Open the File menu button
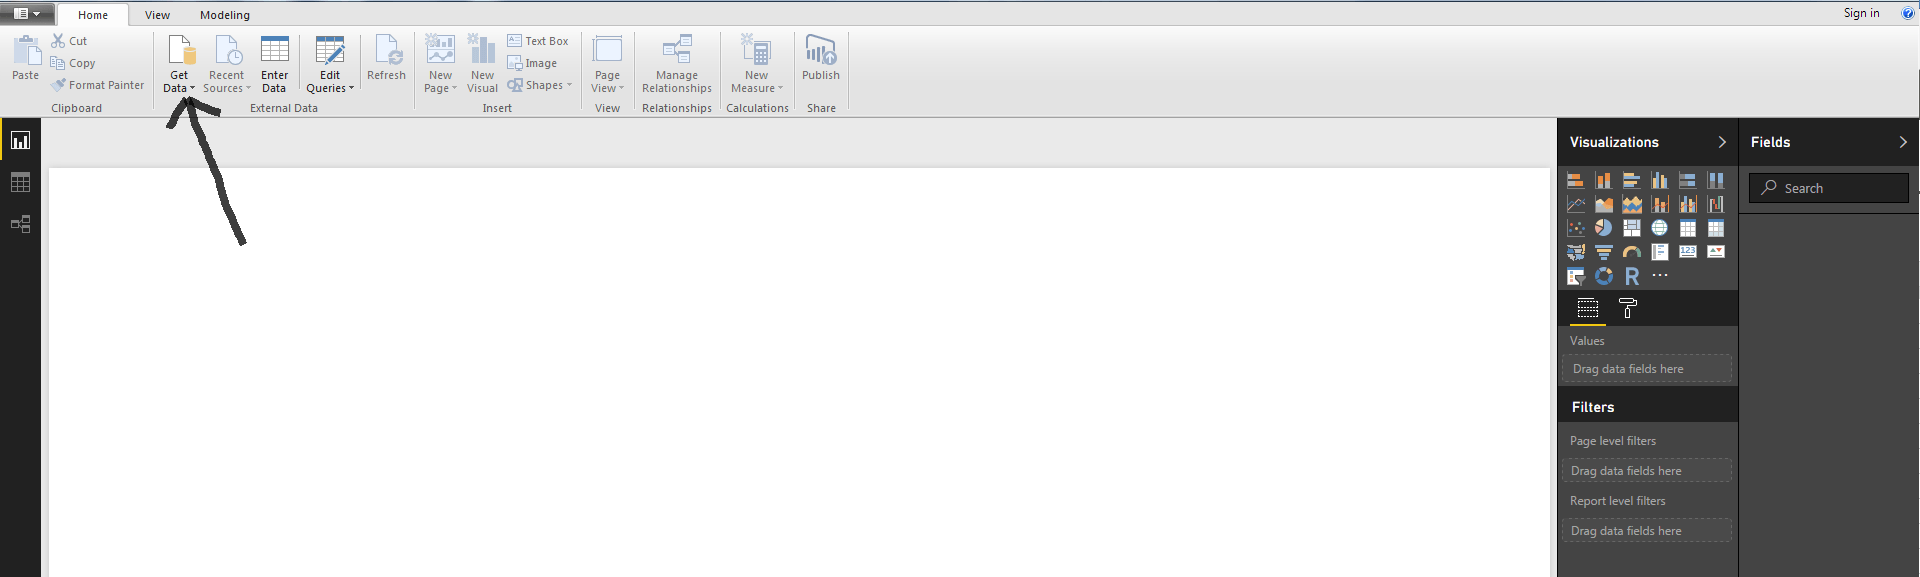The width and height of the screenshot is (1920, 577). point(27,14)
